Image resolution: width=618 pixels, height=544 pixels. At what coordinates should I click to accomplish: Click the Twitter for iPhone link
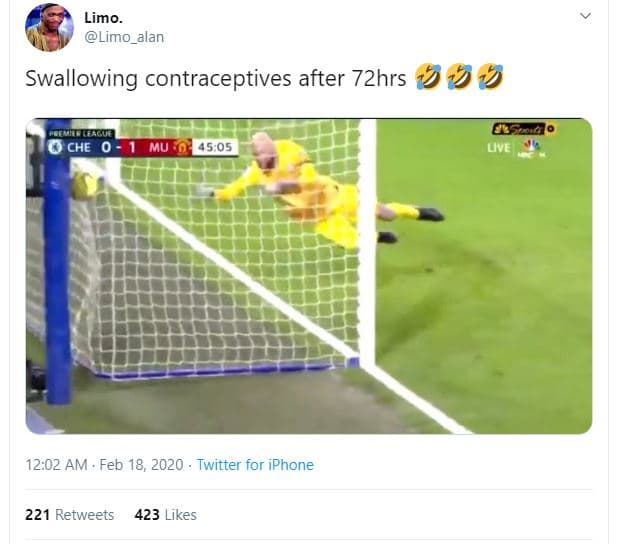tap(255, 465)
